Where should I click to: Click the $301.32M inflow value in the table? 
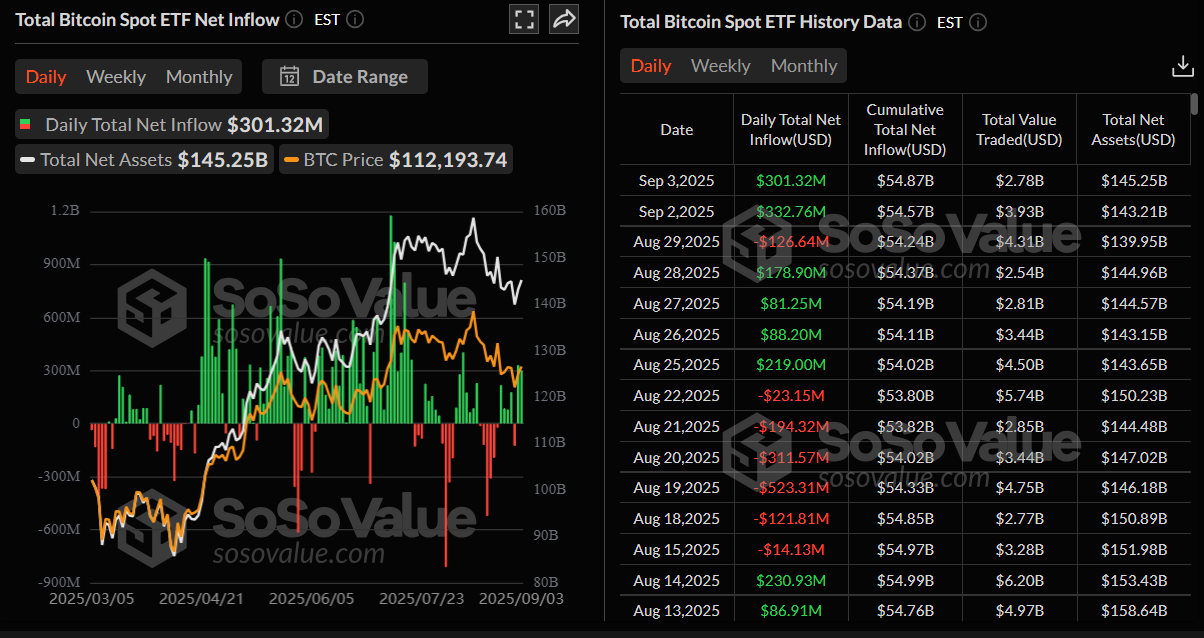click(x=791, y=181)
